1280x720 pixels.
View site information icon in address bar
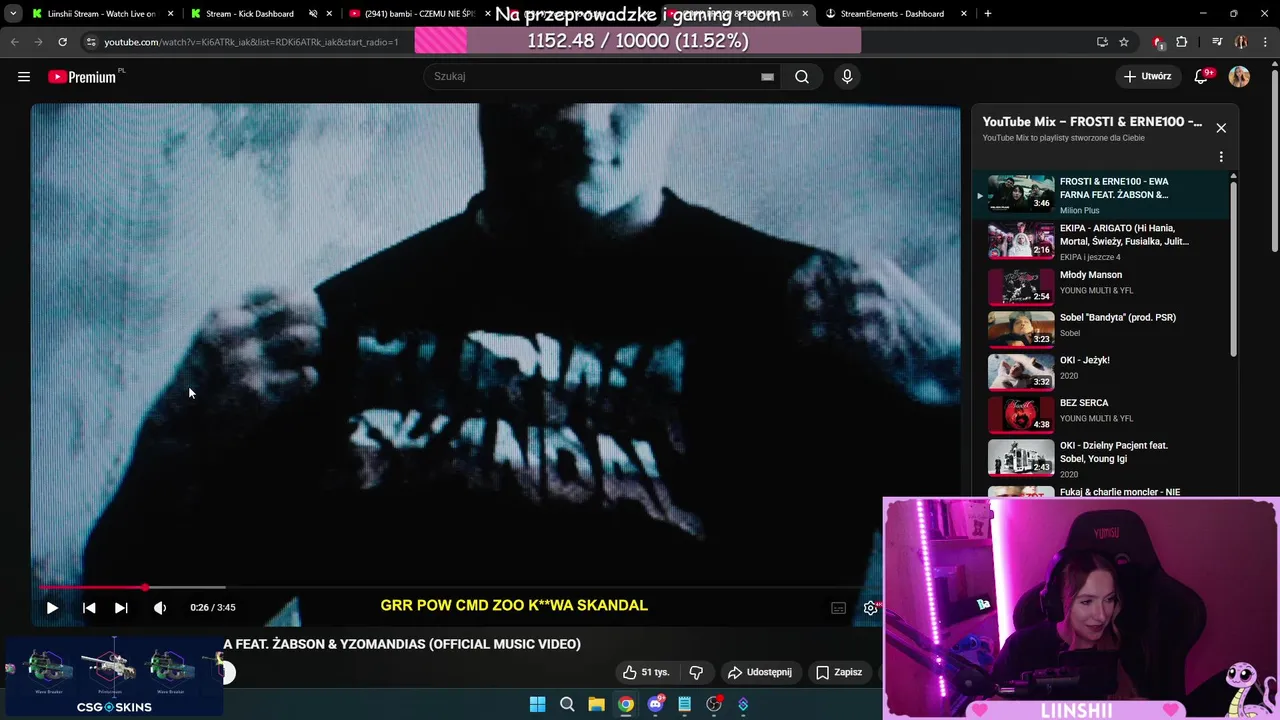click(91, 42)
